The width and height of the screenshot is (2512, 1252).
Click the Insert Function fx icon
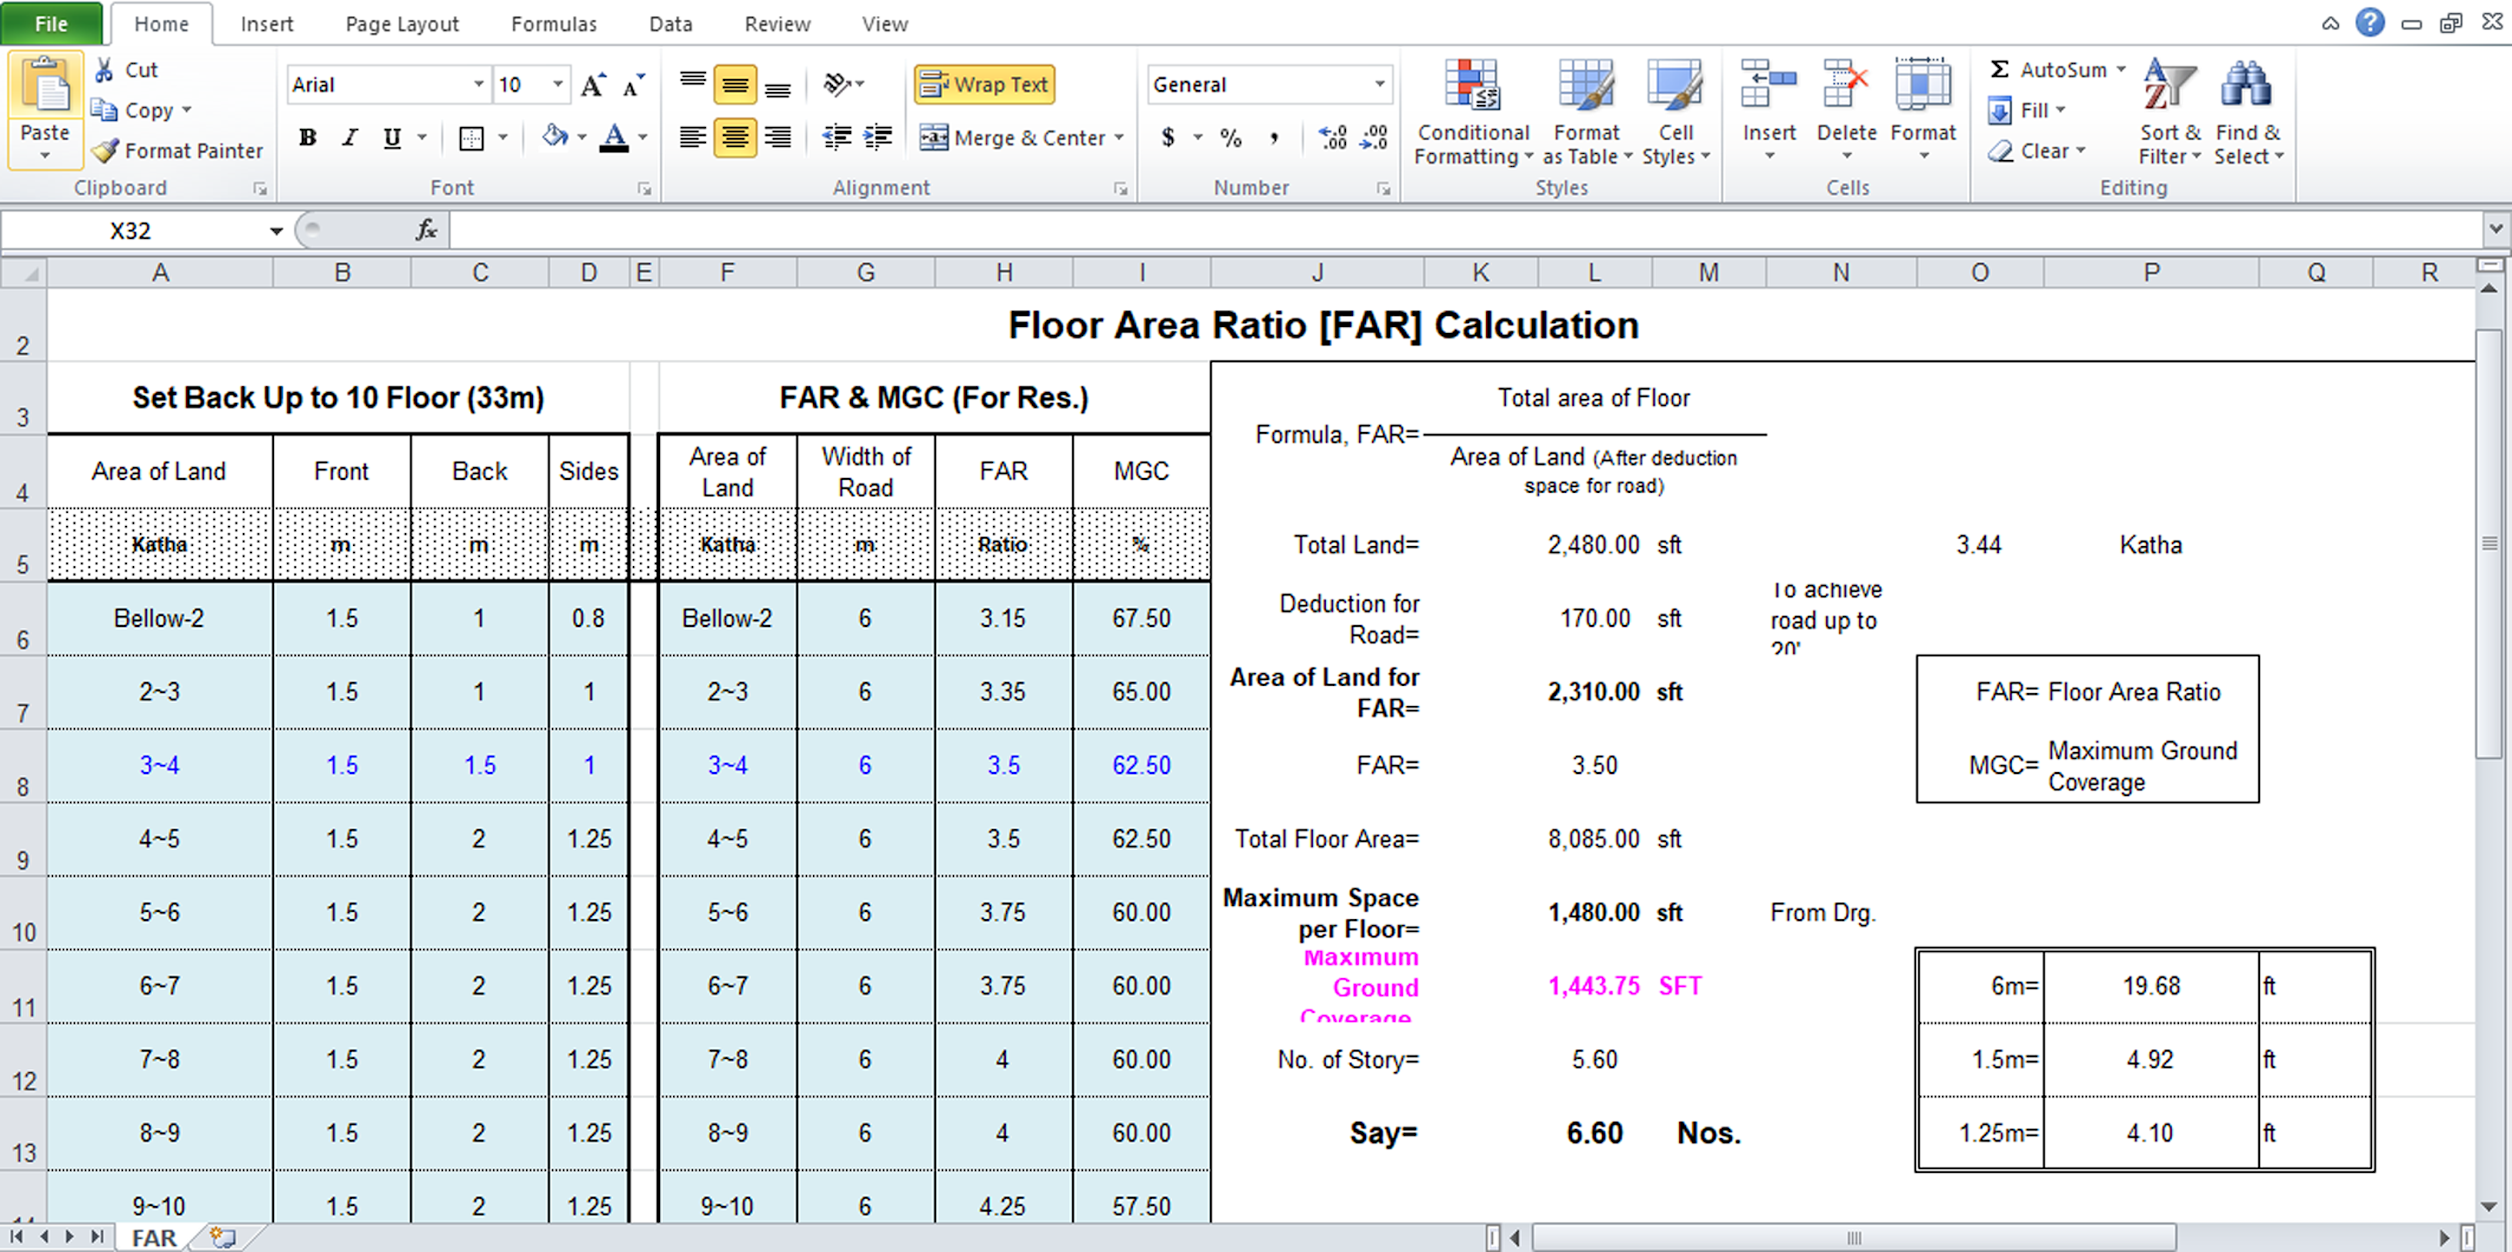[x=426, y=231]
